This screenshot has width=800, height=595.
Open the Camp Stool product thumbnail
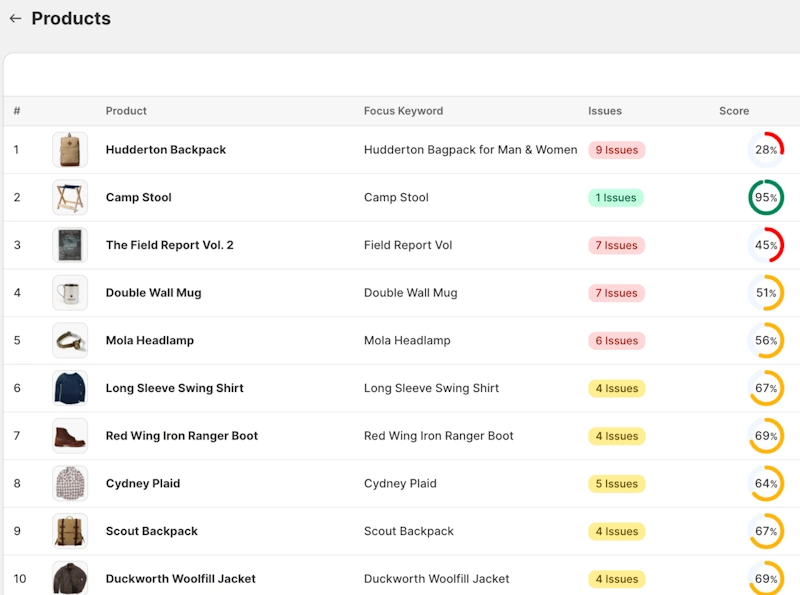pos(70,197)
